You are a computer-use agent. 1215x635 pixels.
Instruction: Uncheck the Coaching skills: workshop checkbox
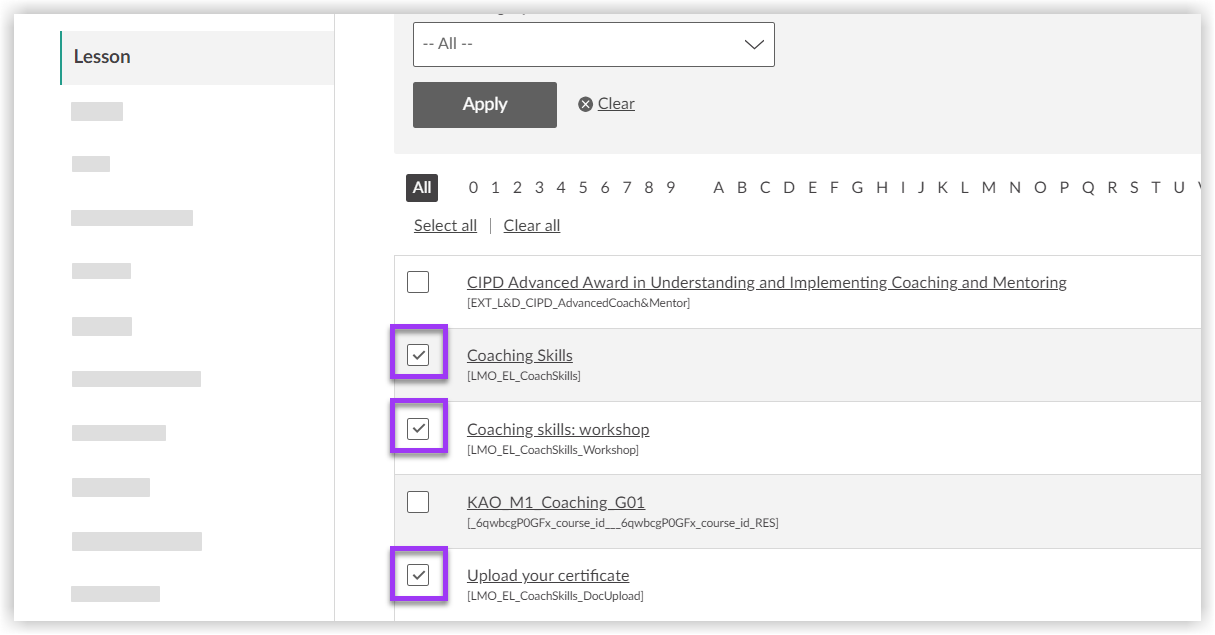pyautogui.click(x=418, y=429)
